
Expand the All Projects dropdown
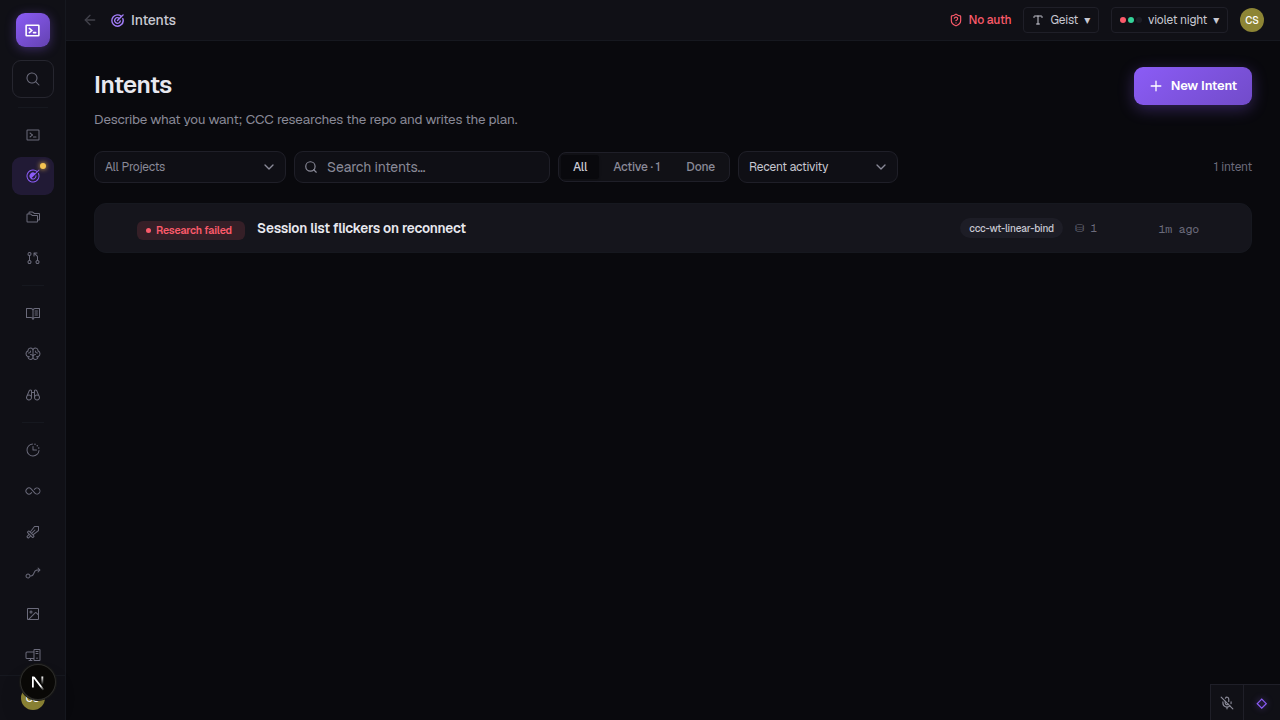(190, 167)
